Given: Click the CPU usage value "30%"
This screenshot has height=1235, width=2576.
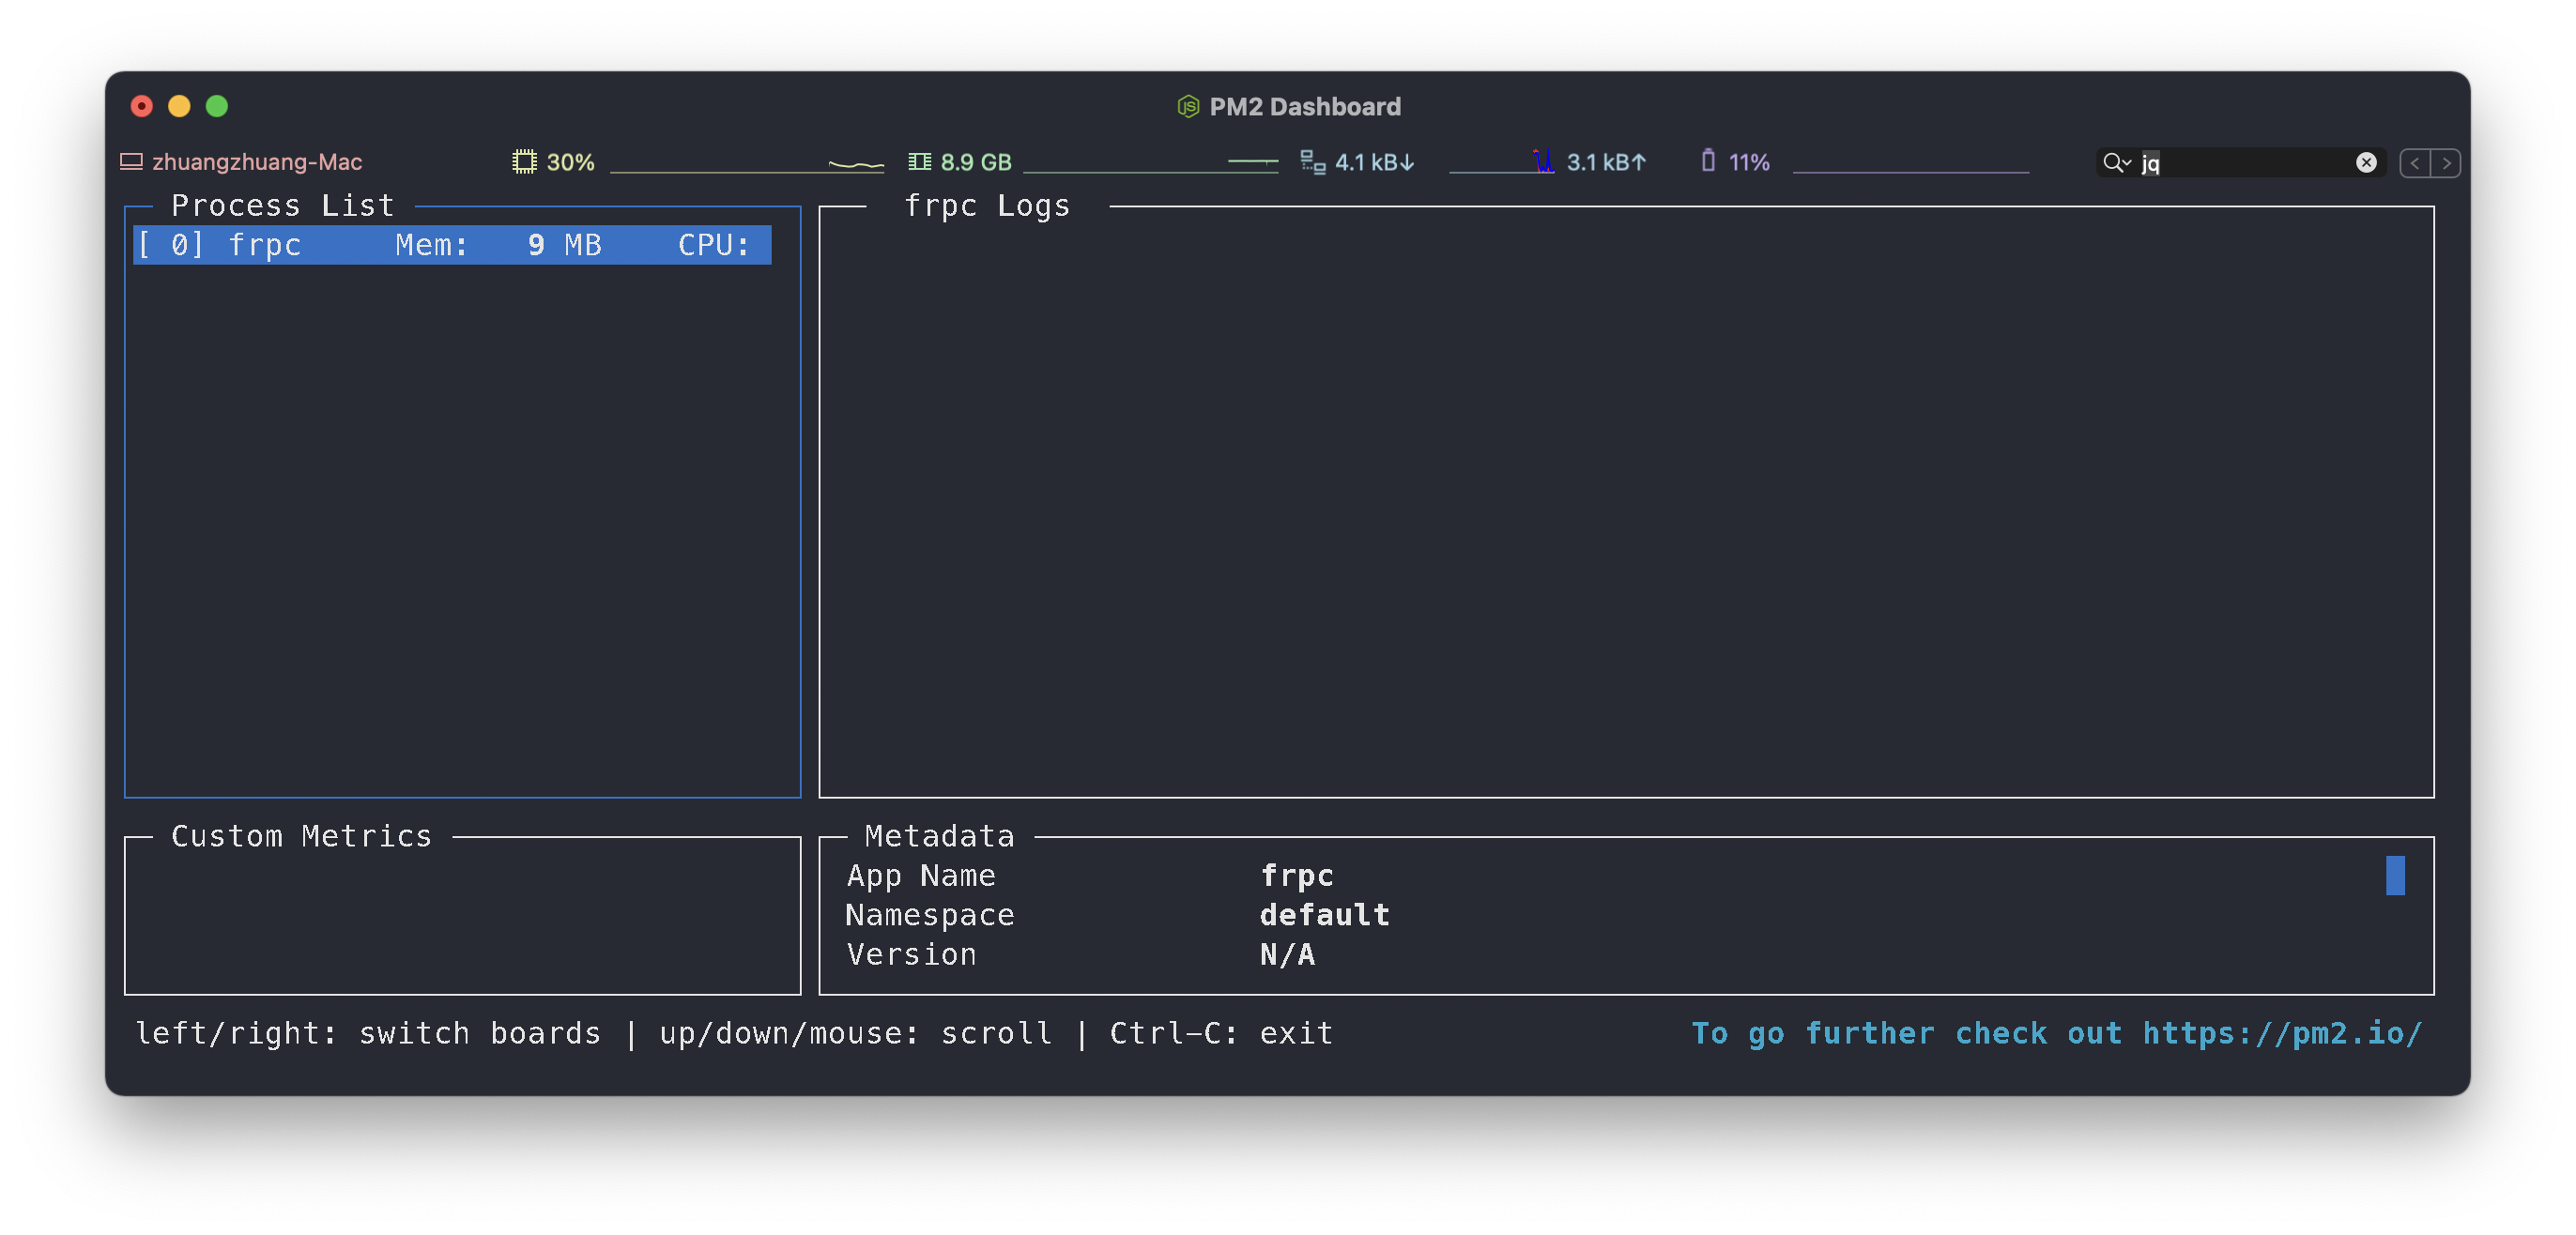Looking at the screenshot, I should pyautogui.click(x=570, y=162).
